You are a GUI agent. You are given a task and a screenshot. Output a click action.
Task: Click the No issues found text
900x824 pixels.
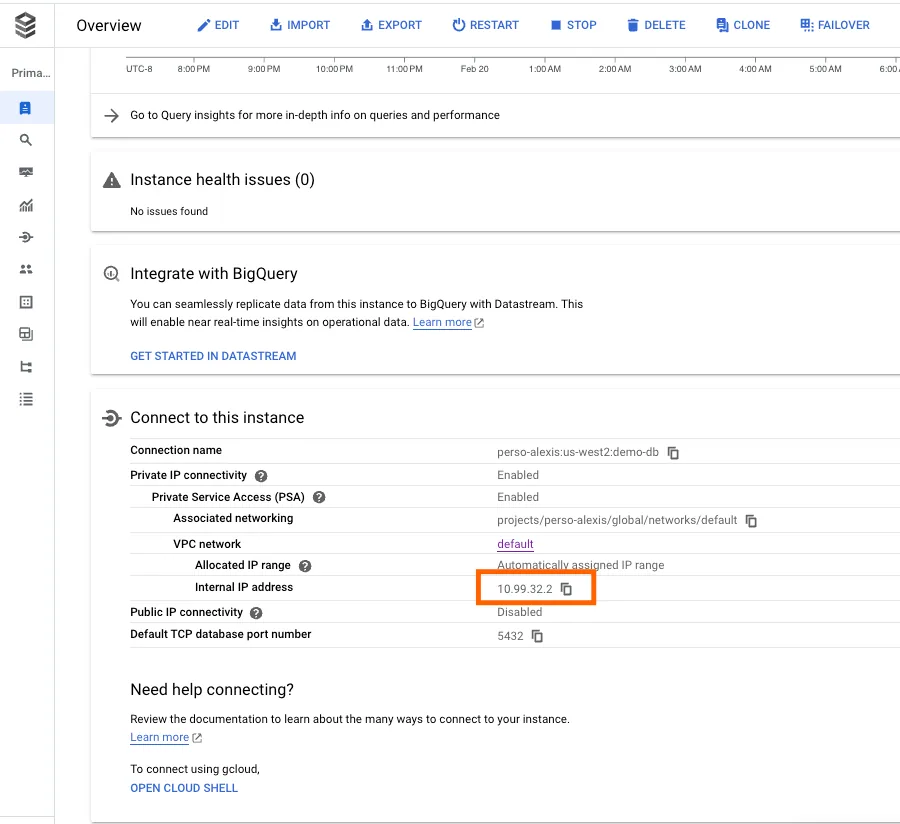(169, 211)
